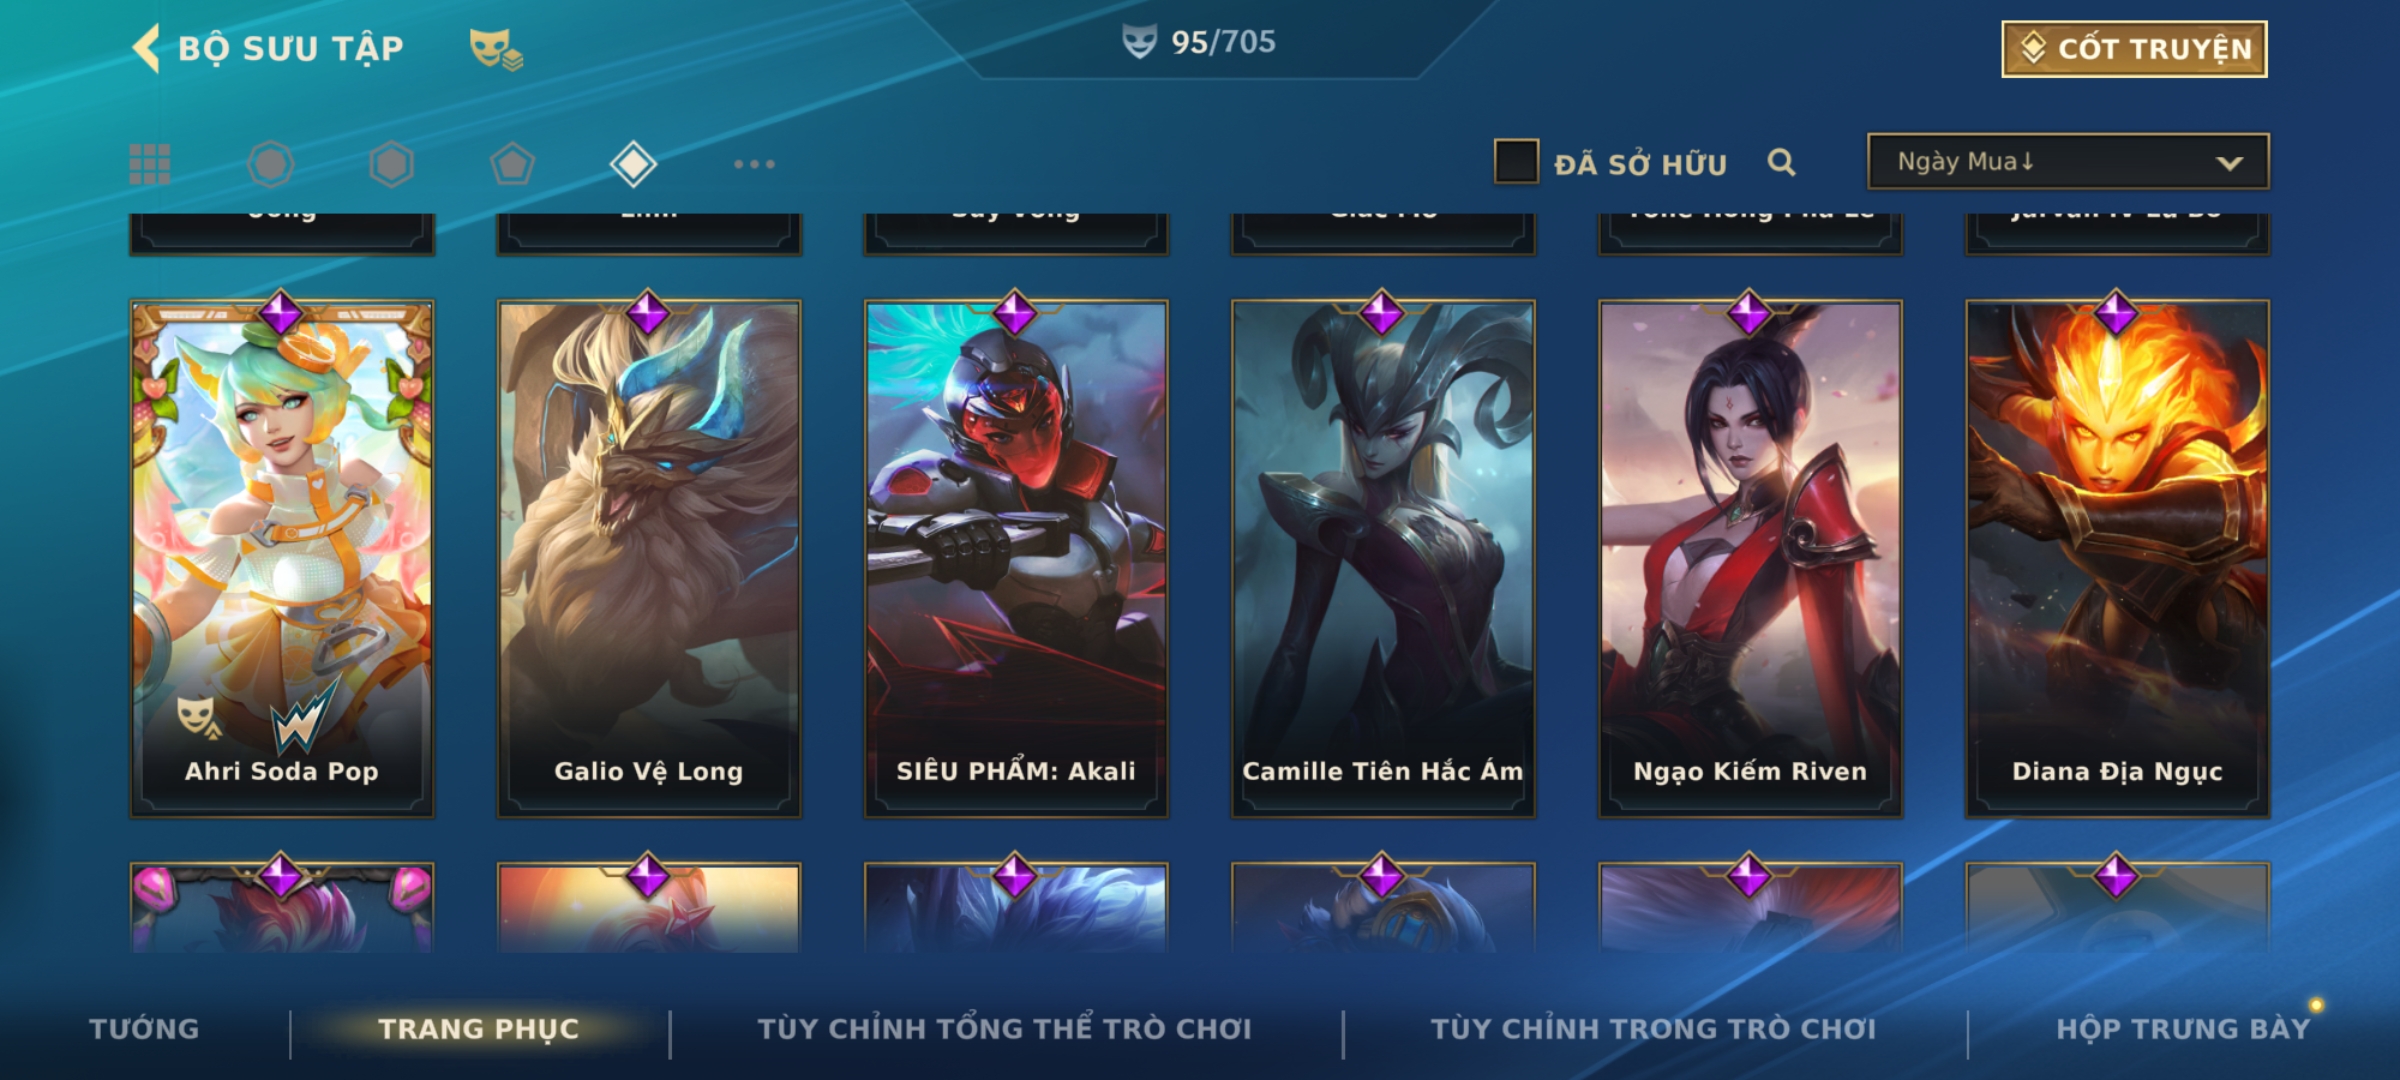Select the Ngạo Kiếm Riven skin card
This screenshot has height=1080, width=2400.
[1750, 558]
